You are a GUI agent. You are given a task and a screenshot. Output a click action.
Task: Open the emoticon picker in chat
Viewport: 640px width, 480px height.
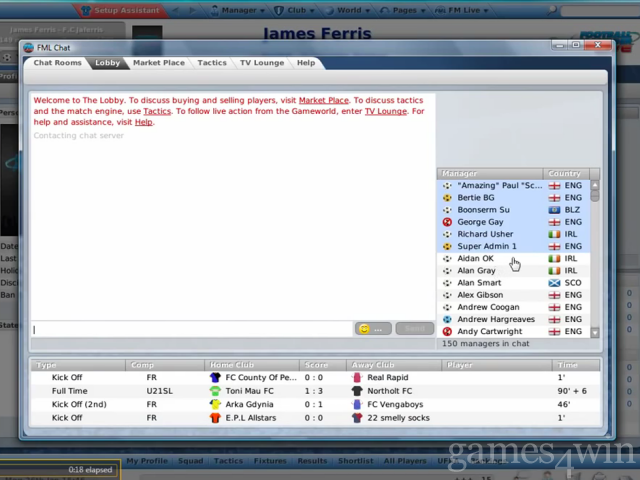[x=372, y=329]
